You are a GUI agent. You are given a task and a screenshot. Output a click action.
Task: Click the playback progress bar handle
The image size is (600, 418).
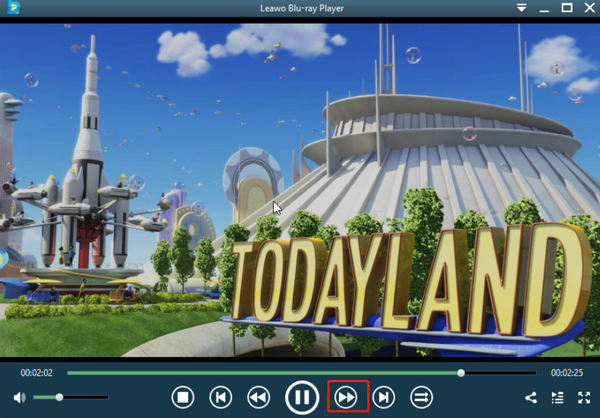point(461,373)
